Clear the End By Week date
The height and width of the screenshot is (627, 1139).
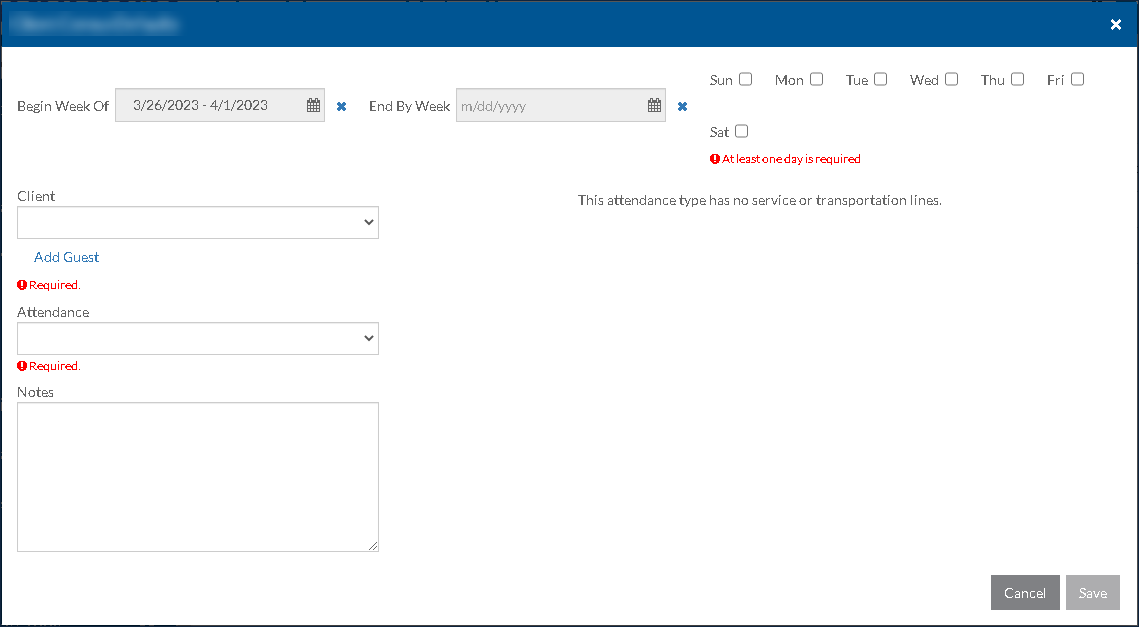coord(682,106)
